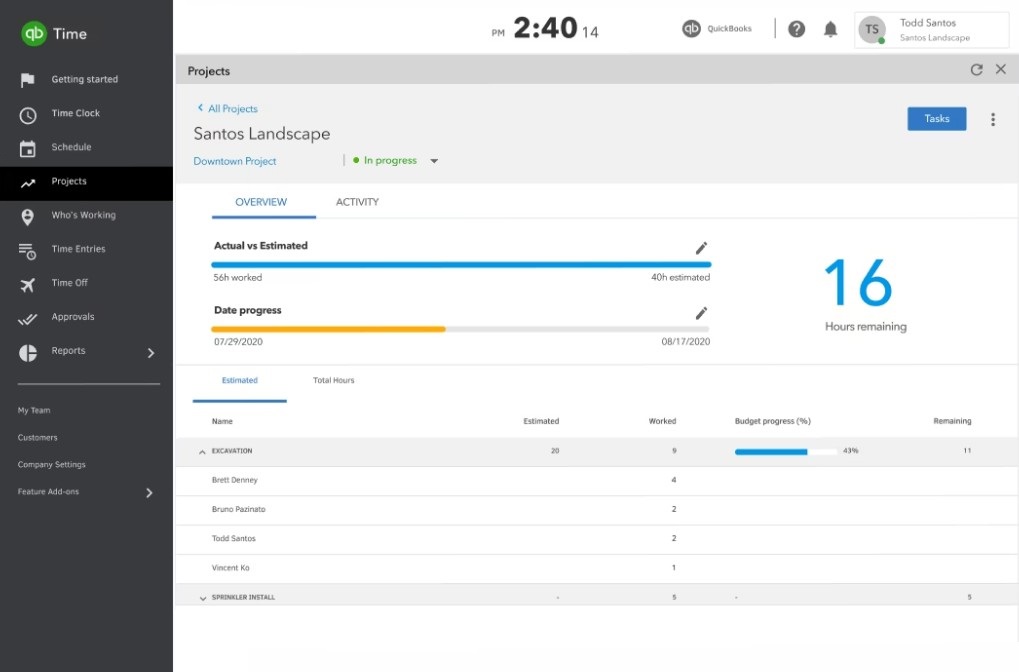Click the Date progress pencil edit icon
Image resolution: width=1019 pixels, height=672 pixels.
(701, 313)
